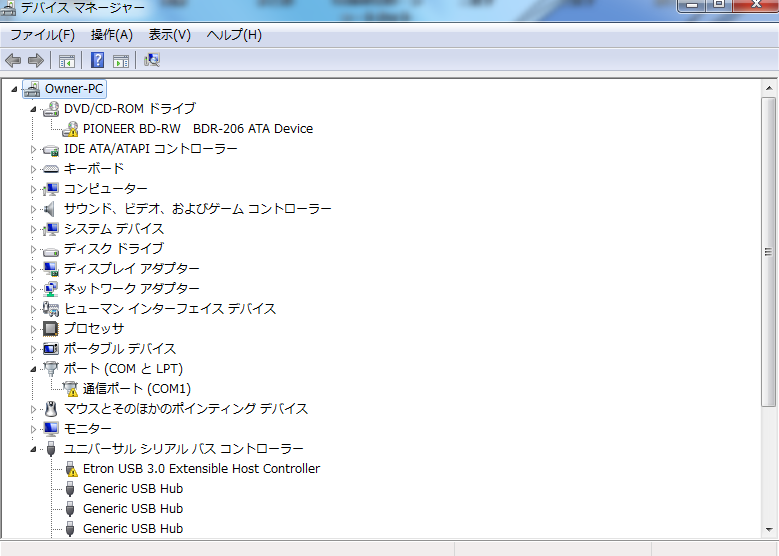Click the PIONEER BD-RW warning device icon
The width and height of the screenshot is (779, 556).
click(70, 129)
